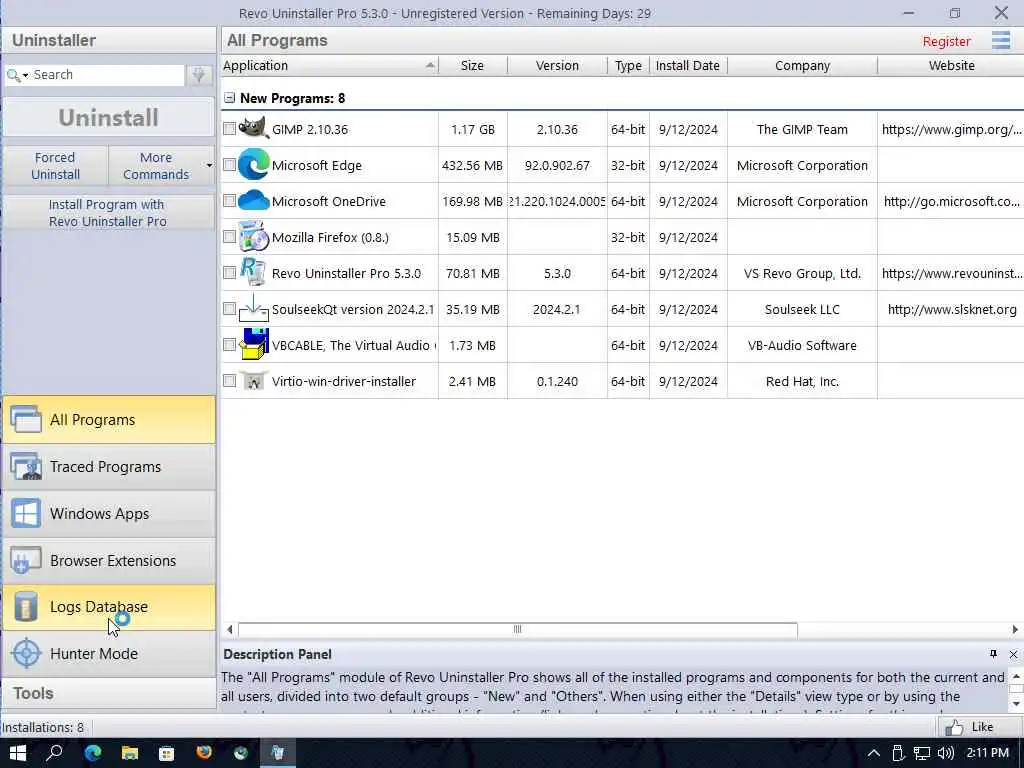The height and width of the screenshot is (768, 1024).
Task: Check the SoulseekQt checkbox
Action: pyautogui.click(x=229, y=308)
